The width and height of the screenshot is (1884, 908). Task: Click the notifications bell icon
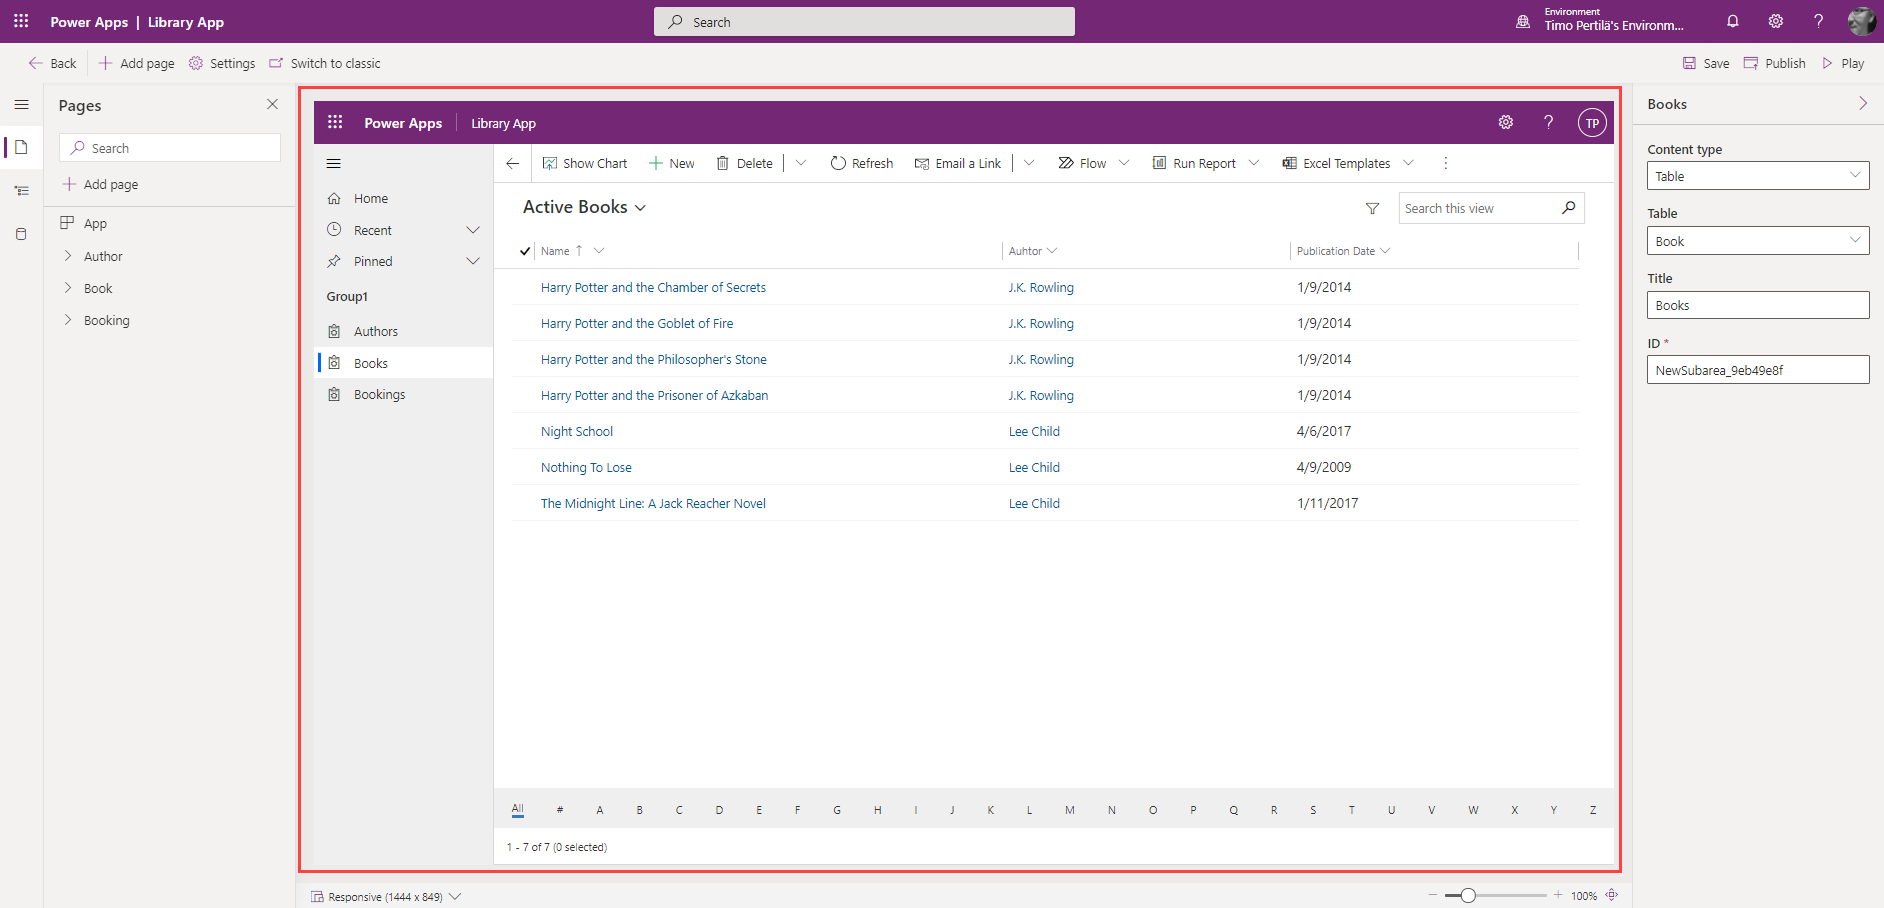(x=1733, y=21)
